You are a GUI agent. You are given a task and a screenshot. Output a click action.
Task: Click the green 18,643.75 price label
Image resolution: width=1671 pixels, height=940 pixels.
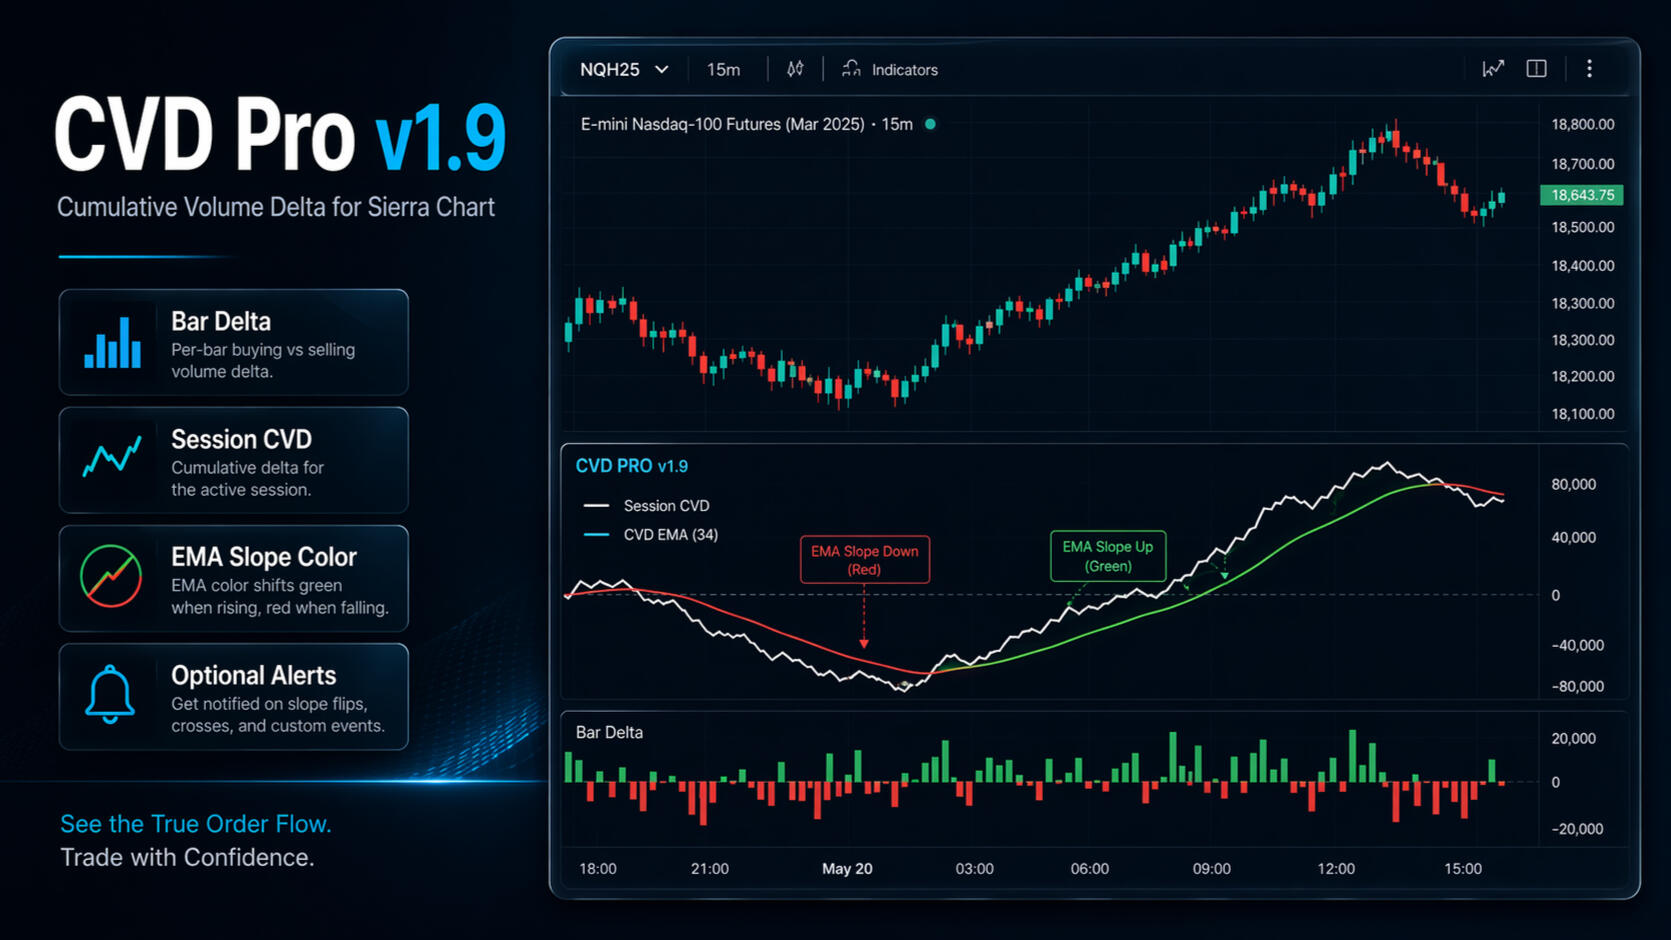pyautogui.click(x=1582, y=195)
